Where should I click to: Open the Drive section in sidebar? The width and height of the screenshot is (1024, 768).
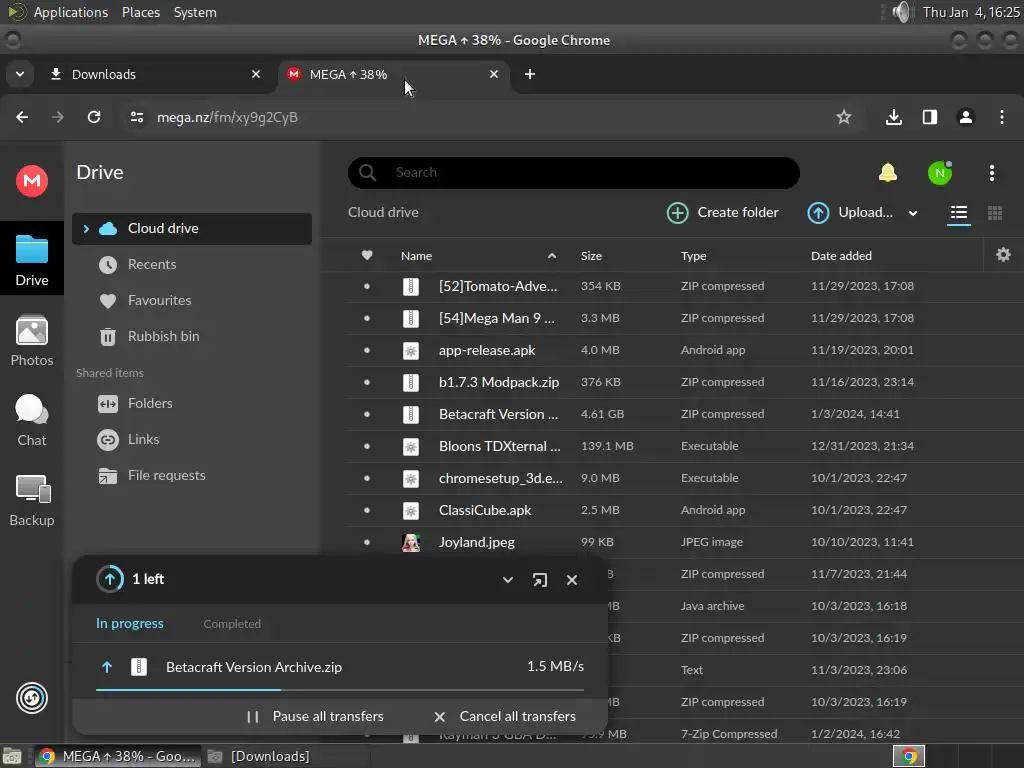point(31,260)
